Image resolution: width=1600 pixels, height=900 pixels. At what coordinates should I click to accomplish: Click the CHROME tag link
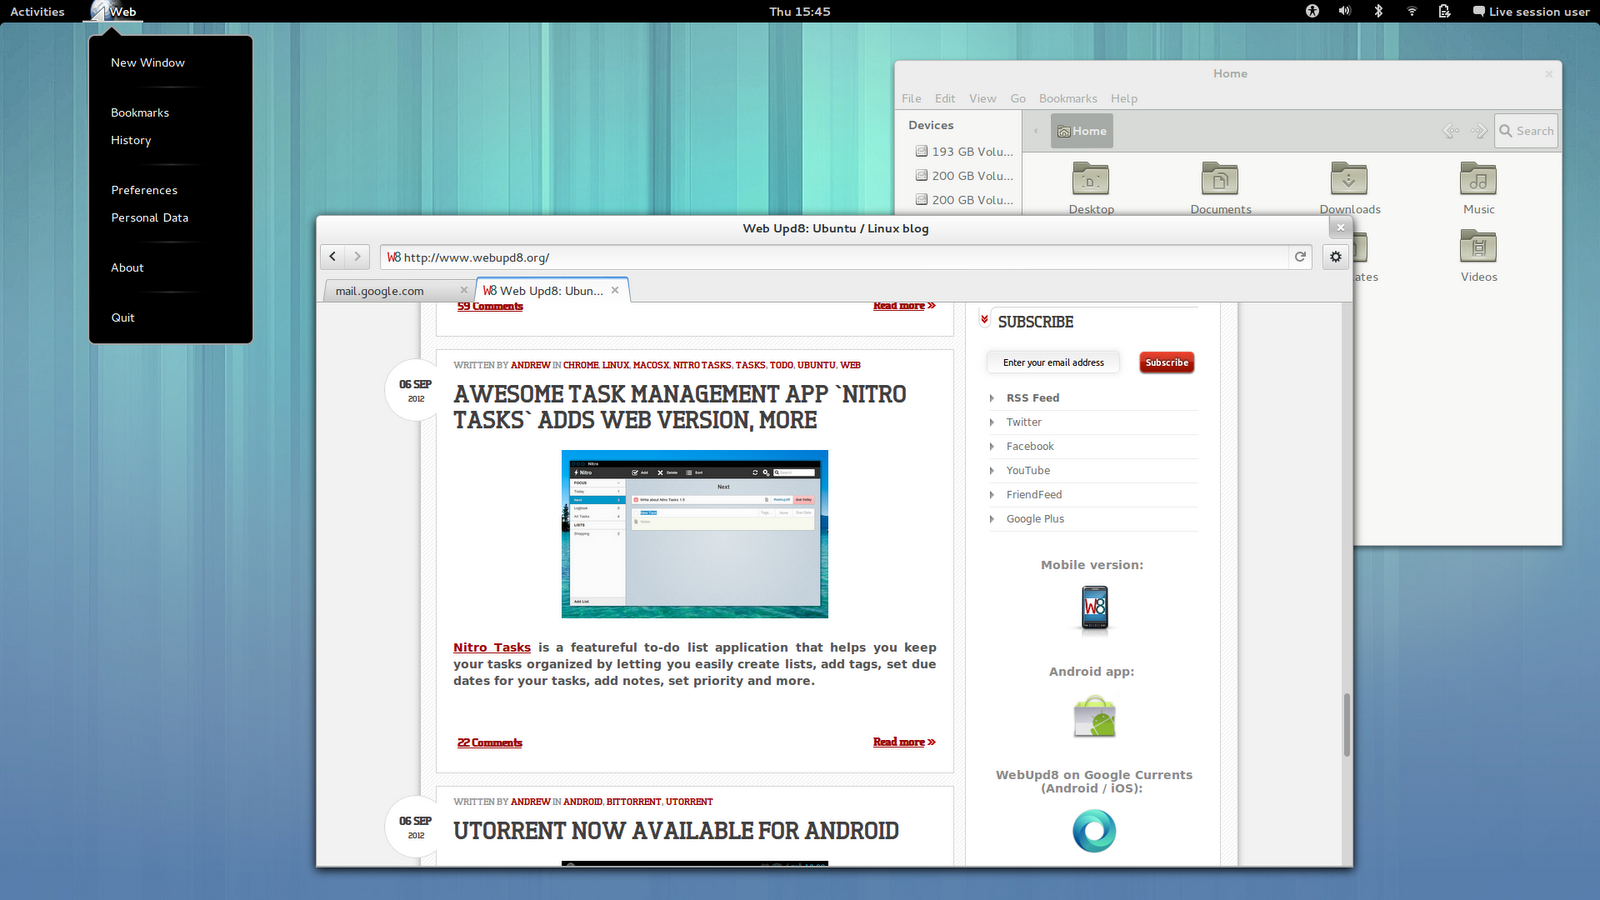[x=581, y=365]
